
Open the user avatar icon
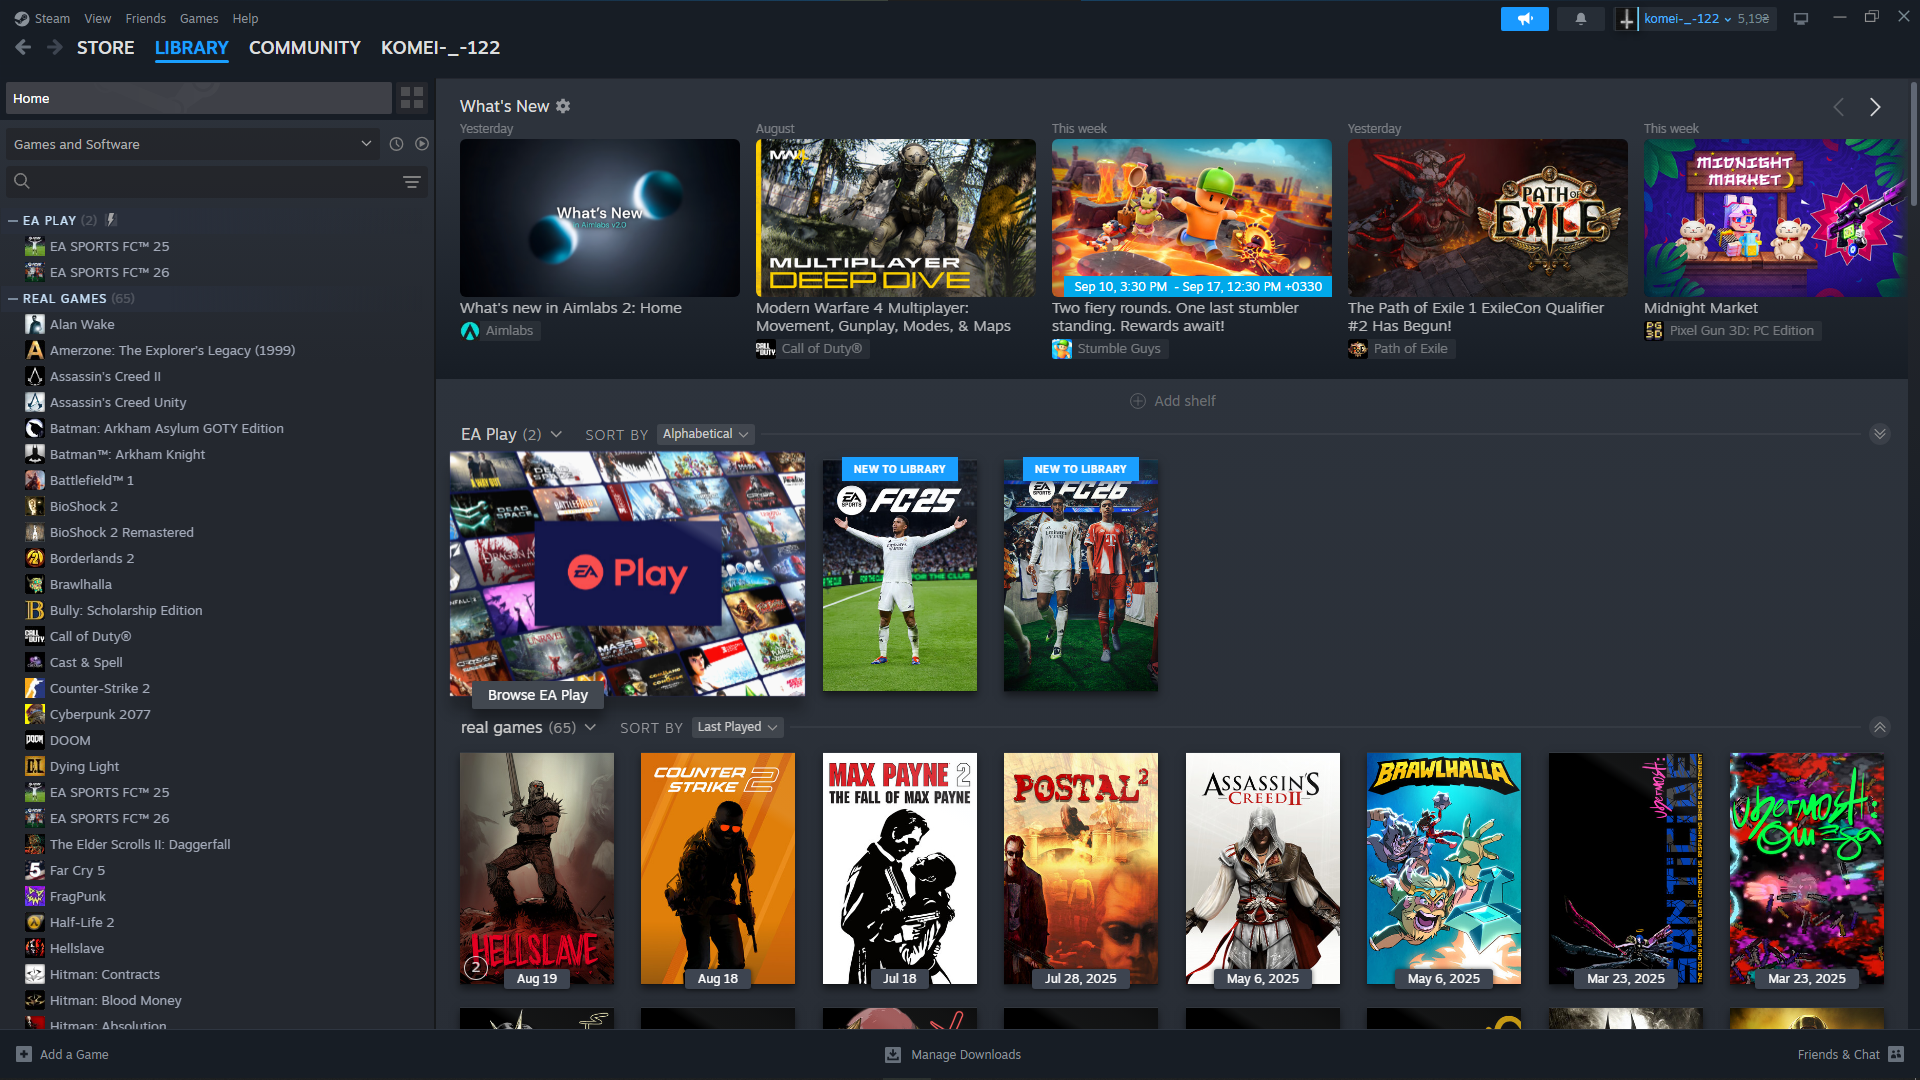tap(1627, 19)
